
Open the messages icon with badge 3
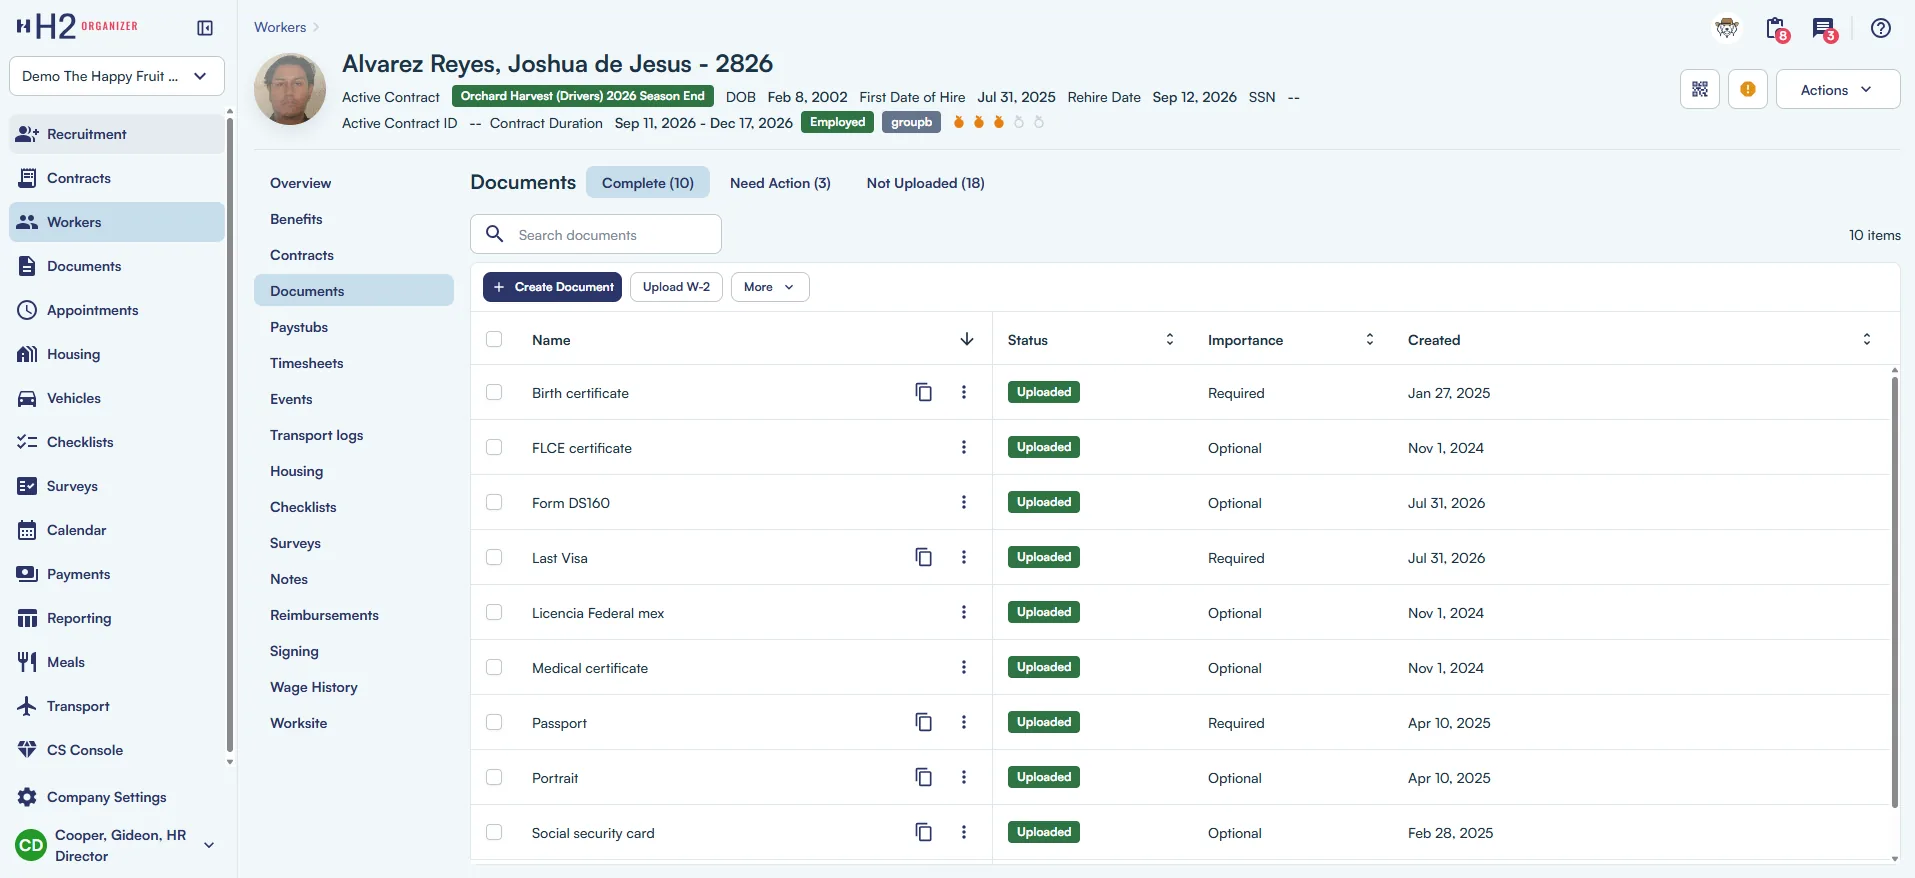pos(1824,29)
